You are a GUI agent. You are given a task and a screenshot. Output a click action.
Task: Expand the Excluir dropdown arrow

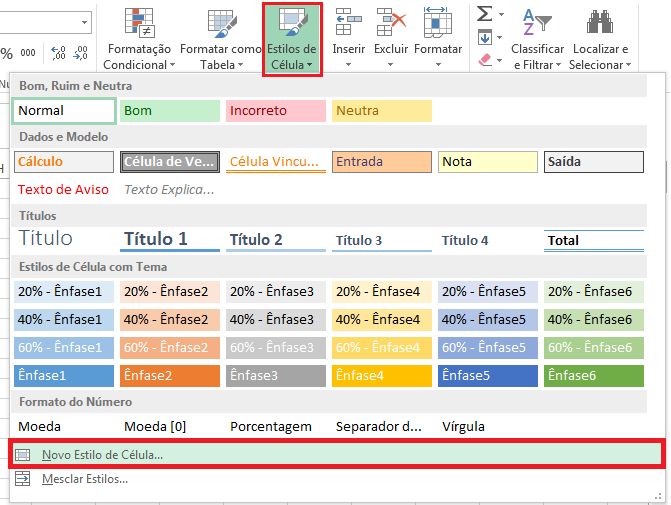391,64
